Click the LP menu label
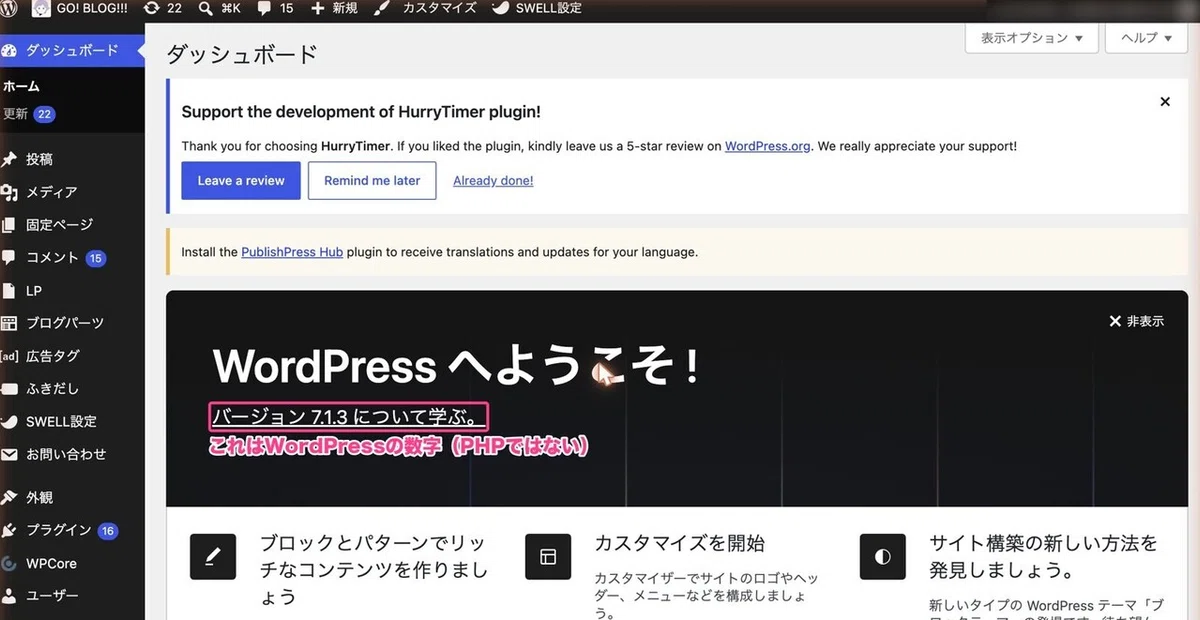This screenshot has width=1200, height=620. coord(34,291)
